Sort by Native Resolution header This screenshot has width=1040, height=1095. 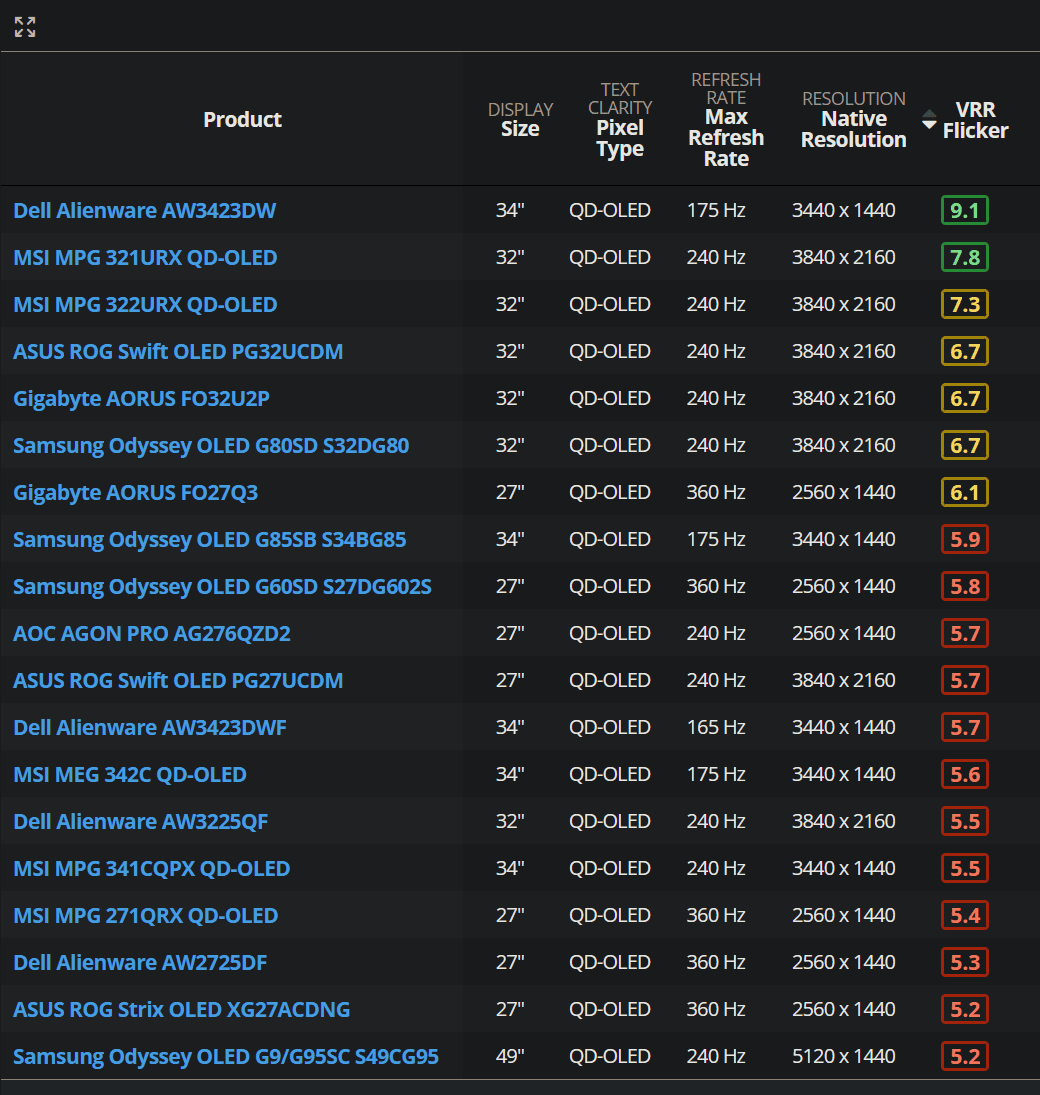click(854, 119)
